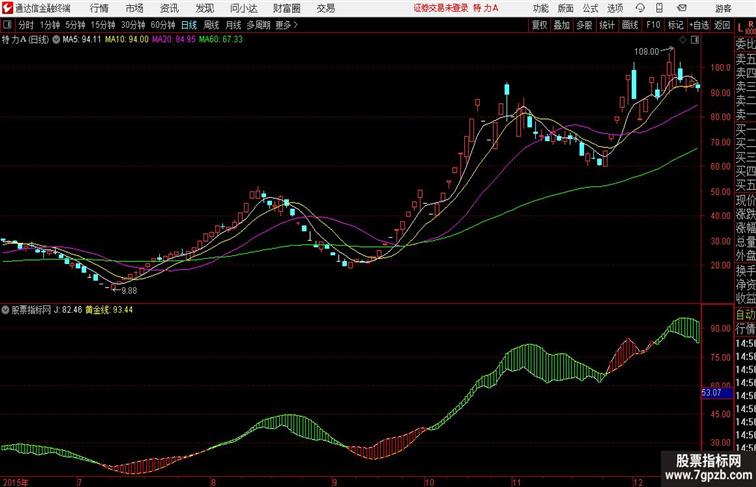Open the 交易 menu

(325, 8)
